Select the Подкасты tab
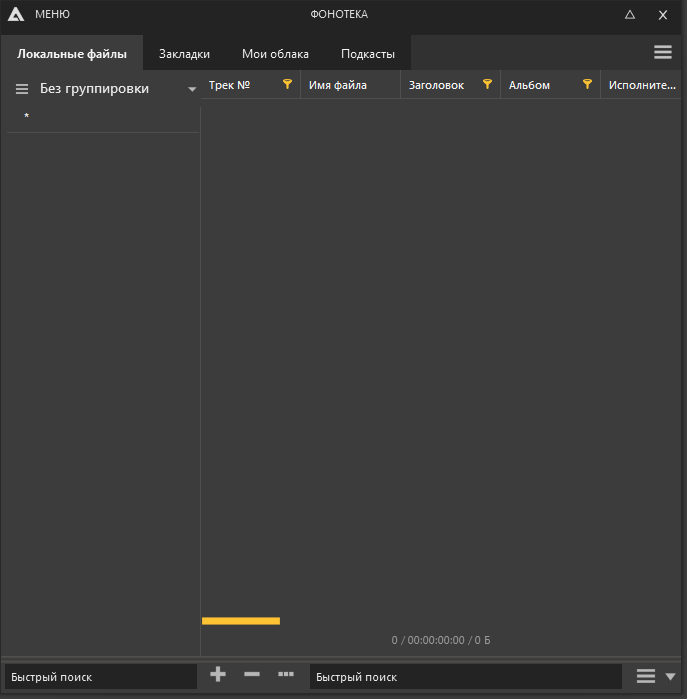This screenshot has width=687, height=699. pyautogui.click(x=367, y=54)
